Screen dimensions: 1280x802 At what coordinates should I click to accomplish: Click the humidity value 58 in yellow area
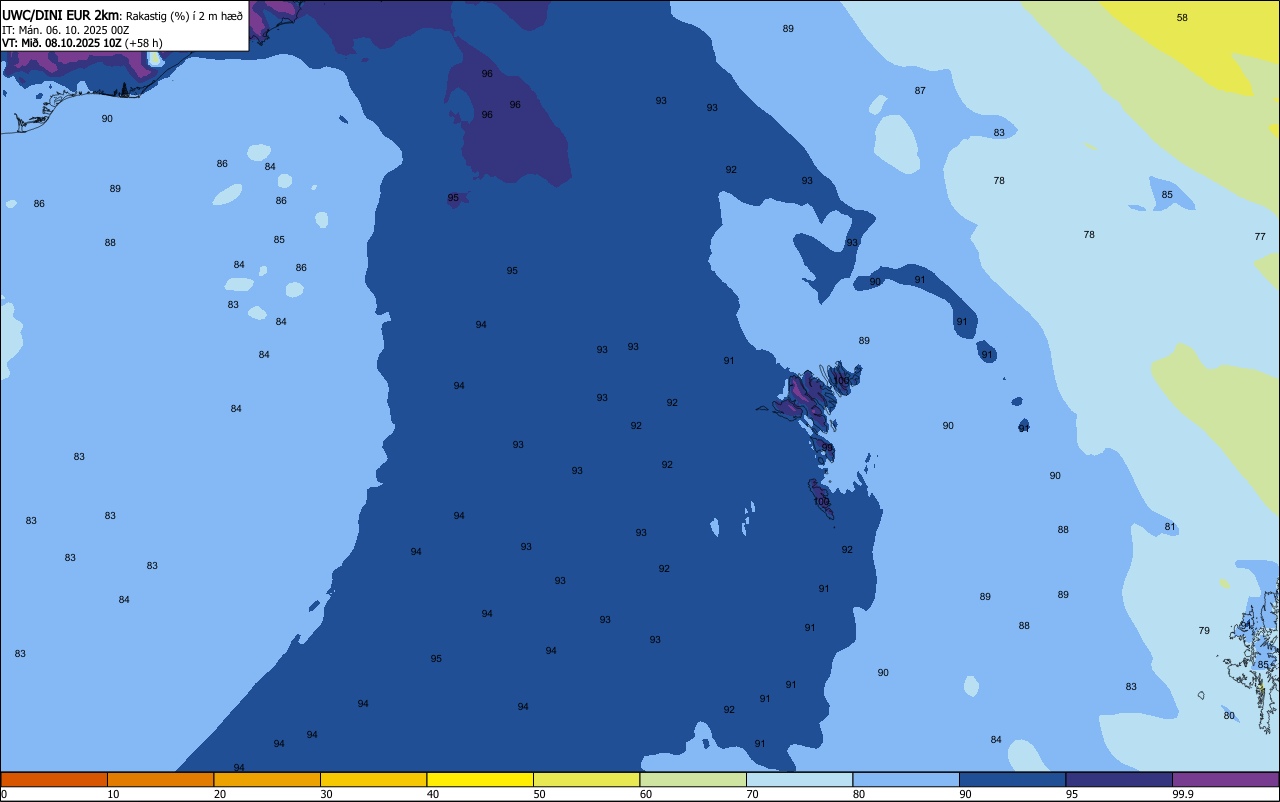1182,18
